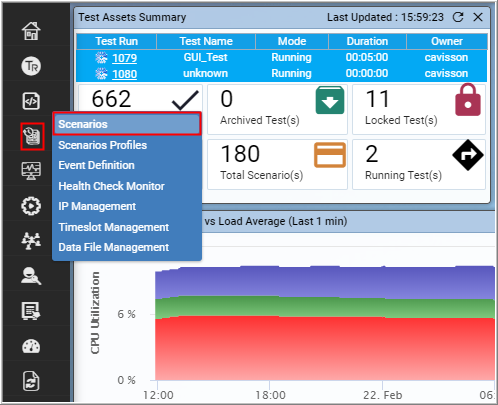Click the file sync icon in sidebar
498x405 pixels.
(x=31, y=381)
